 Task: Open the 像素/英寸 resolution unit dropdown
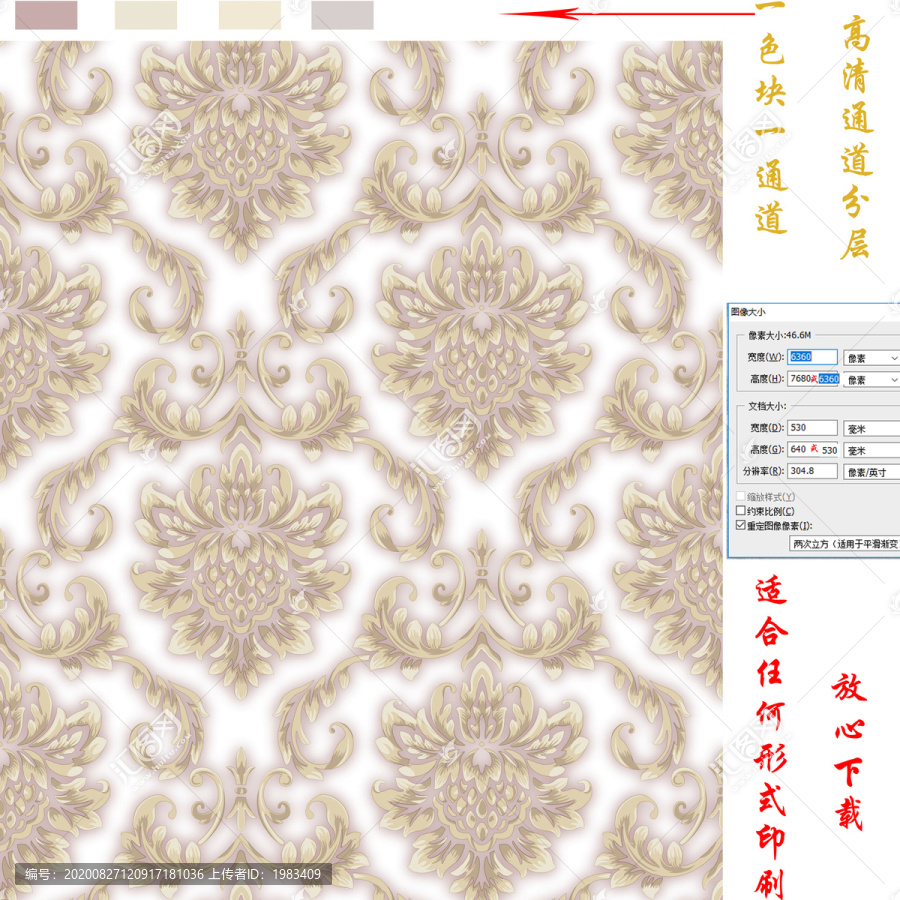click(x=871, y=472)
